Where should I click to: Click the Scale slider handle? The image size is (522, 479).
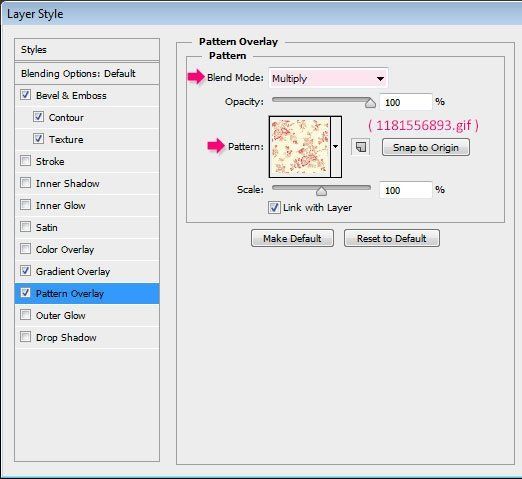click(321, 191)
